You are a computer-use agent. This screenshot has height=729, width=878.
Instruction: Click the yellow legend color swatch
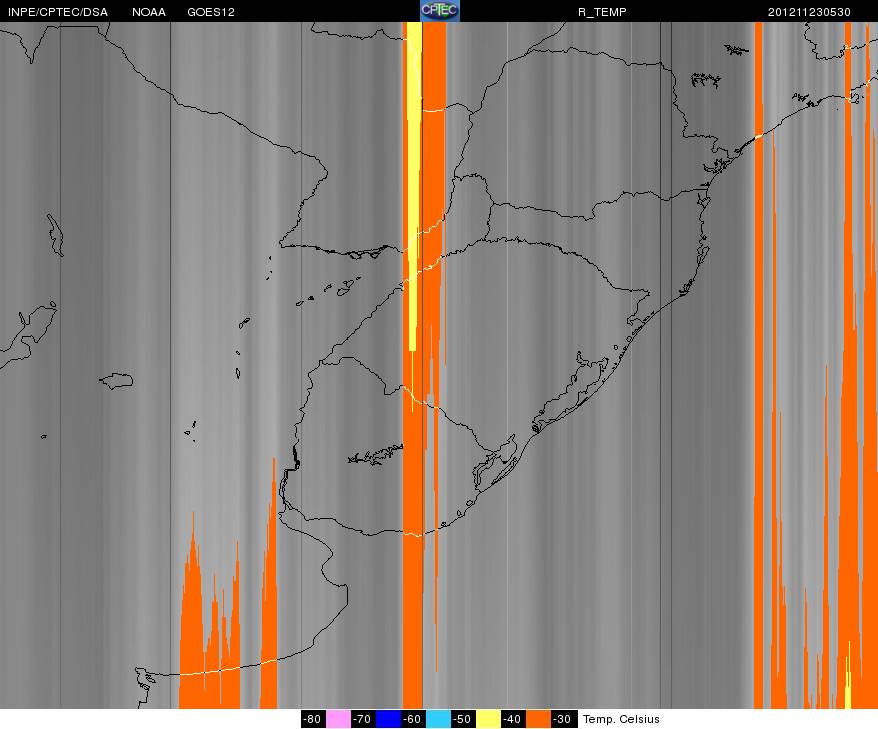point(488,719)
